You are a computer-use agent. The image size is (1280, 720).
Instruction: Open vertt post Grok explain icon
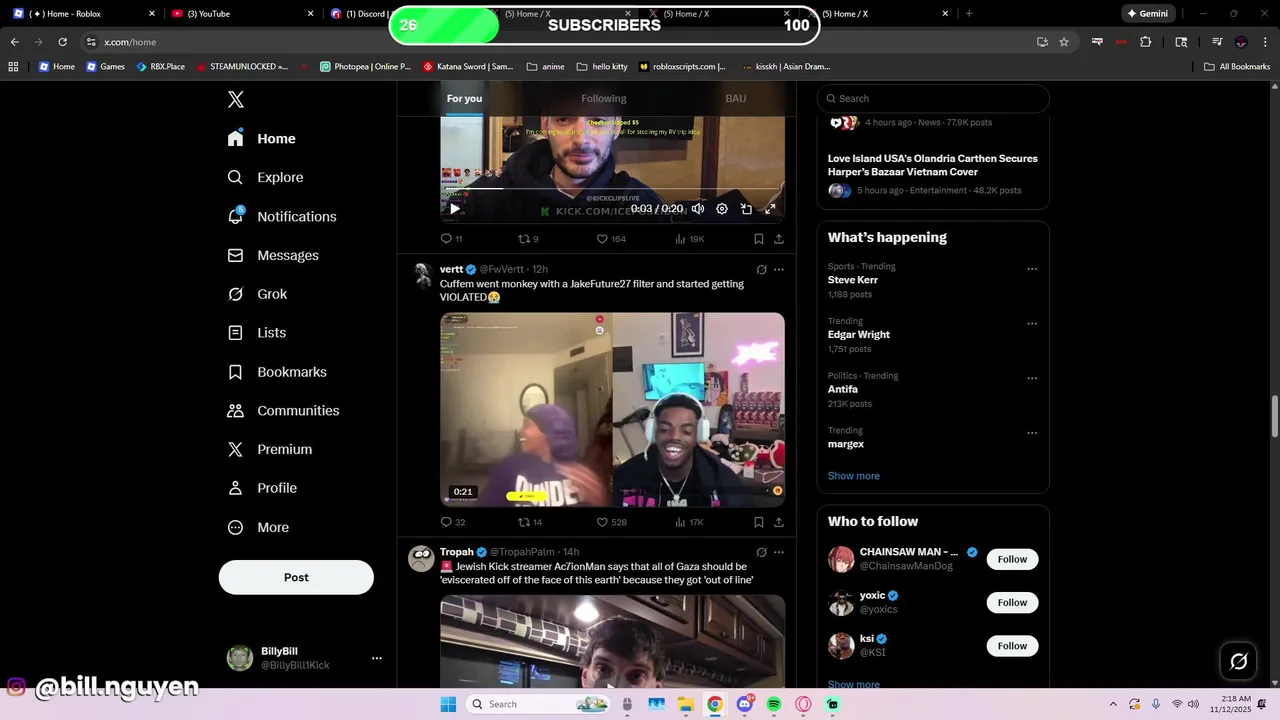point(762,270)
